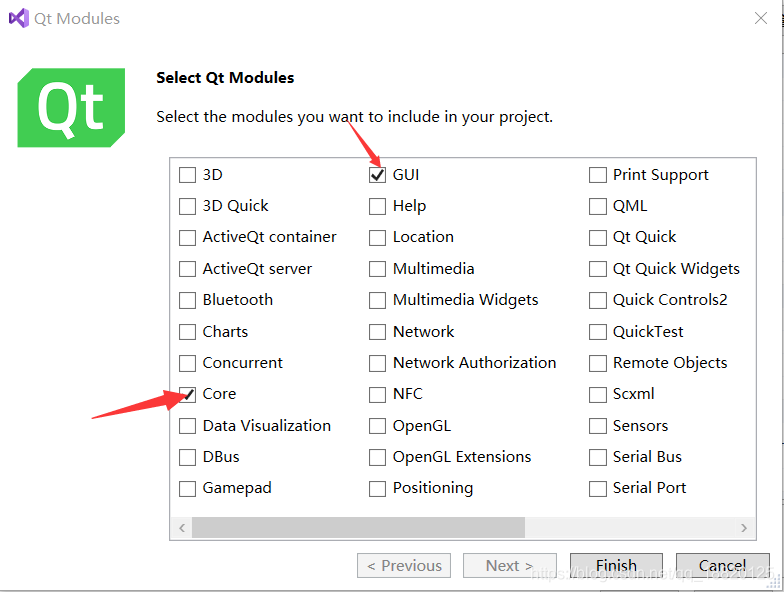Tick the NFC module checkbox
Image resolution: width=784 pixels, height=592 pixels.
[x=378, y=394]
